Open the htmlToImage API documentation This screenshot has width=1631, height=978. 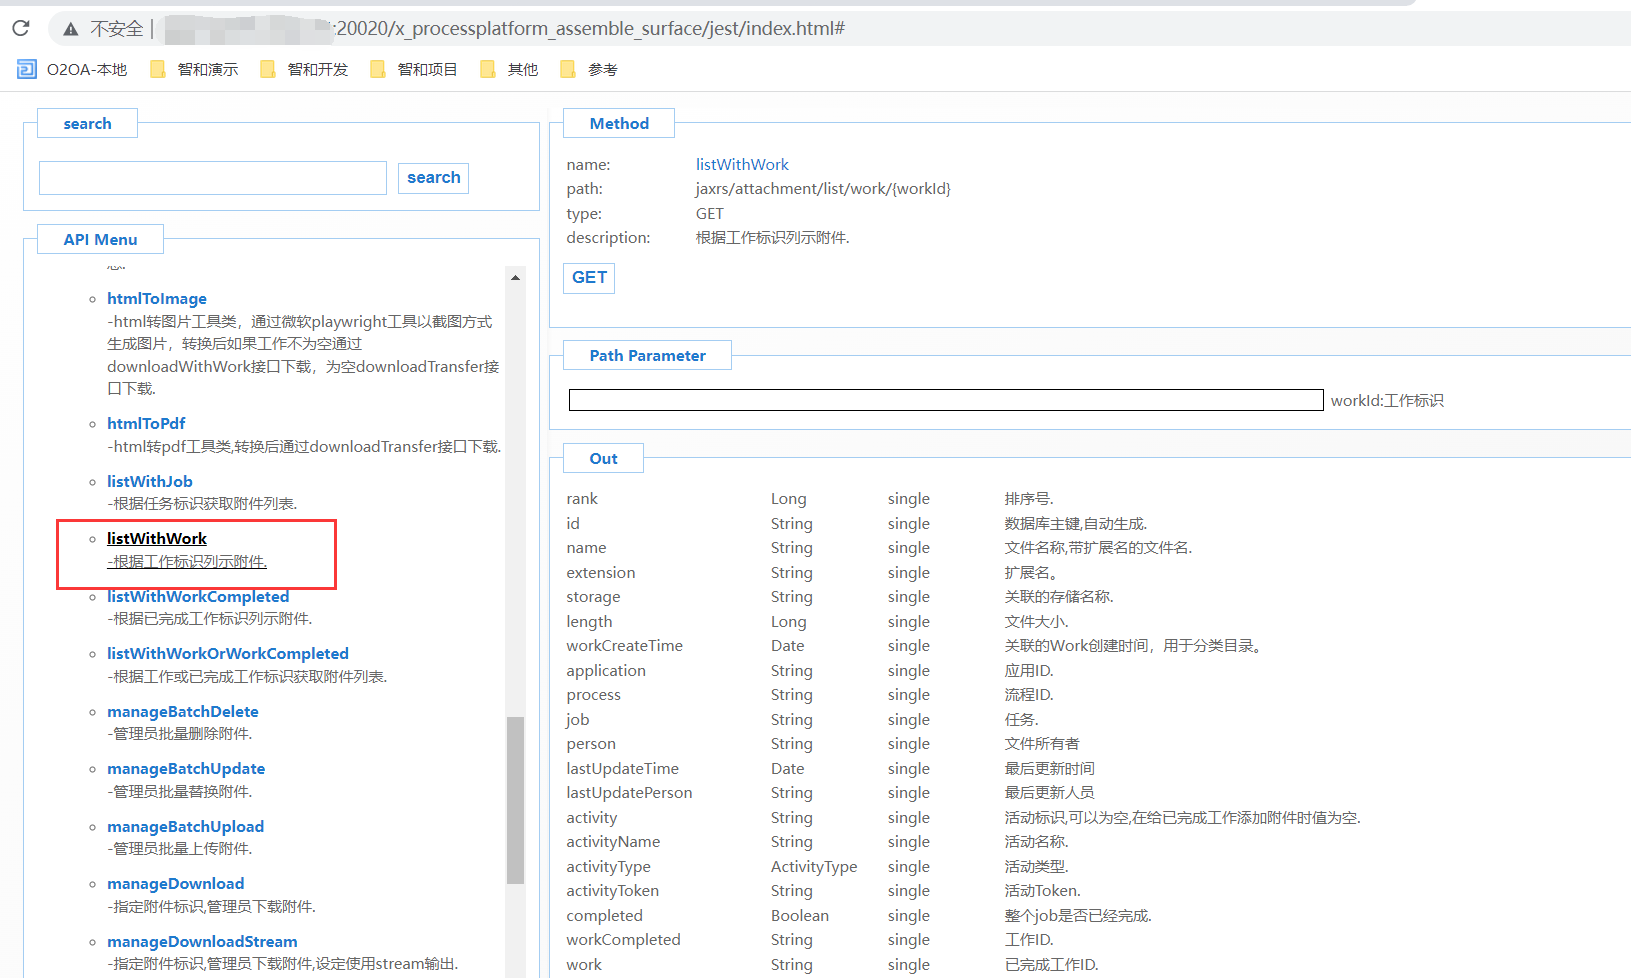click(157, 298)
